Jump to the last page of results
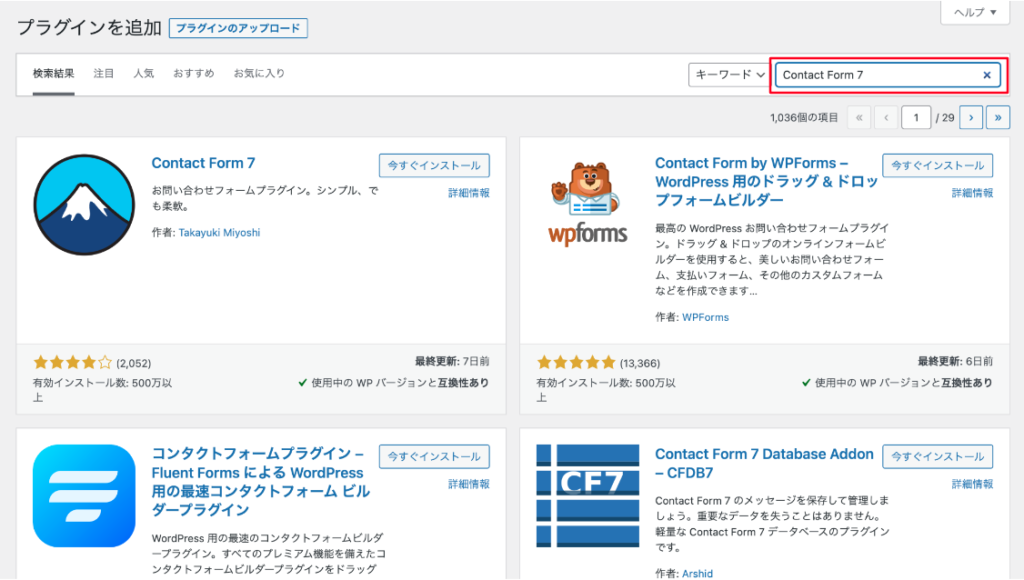The width and height of the screenshot is (1024, 580). [997, 118]
